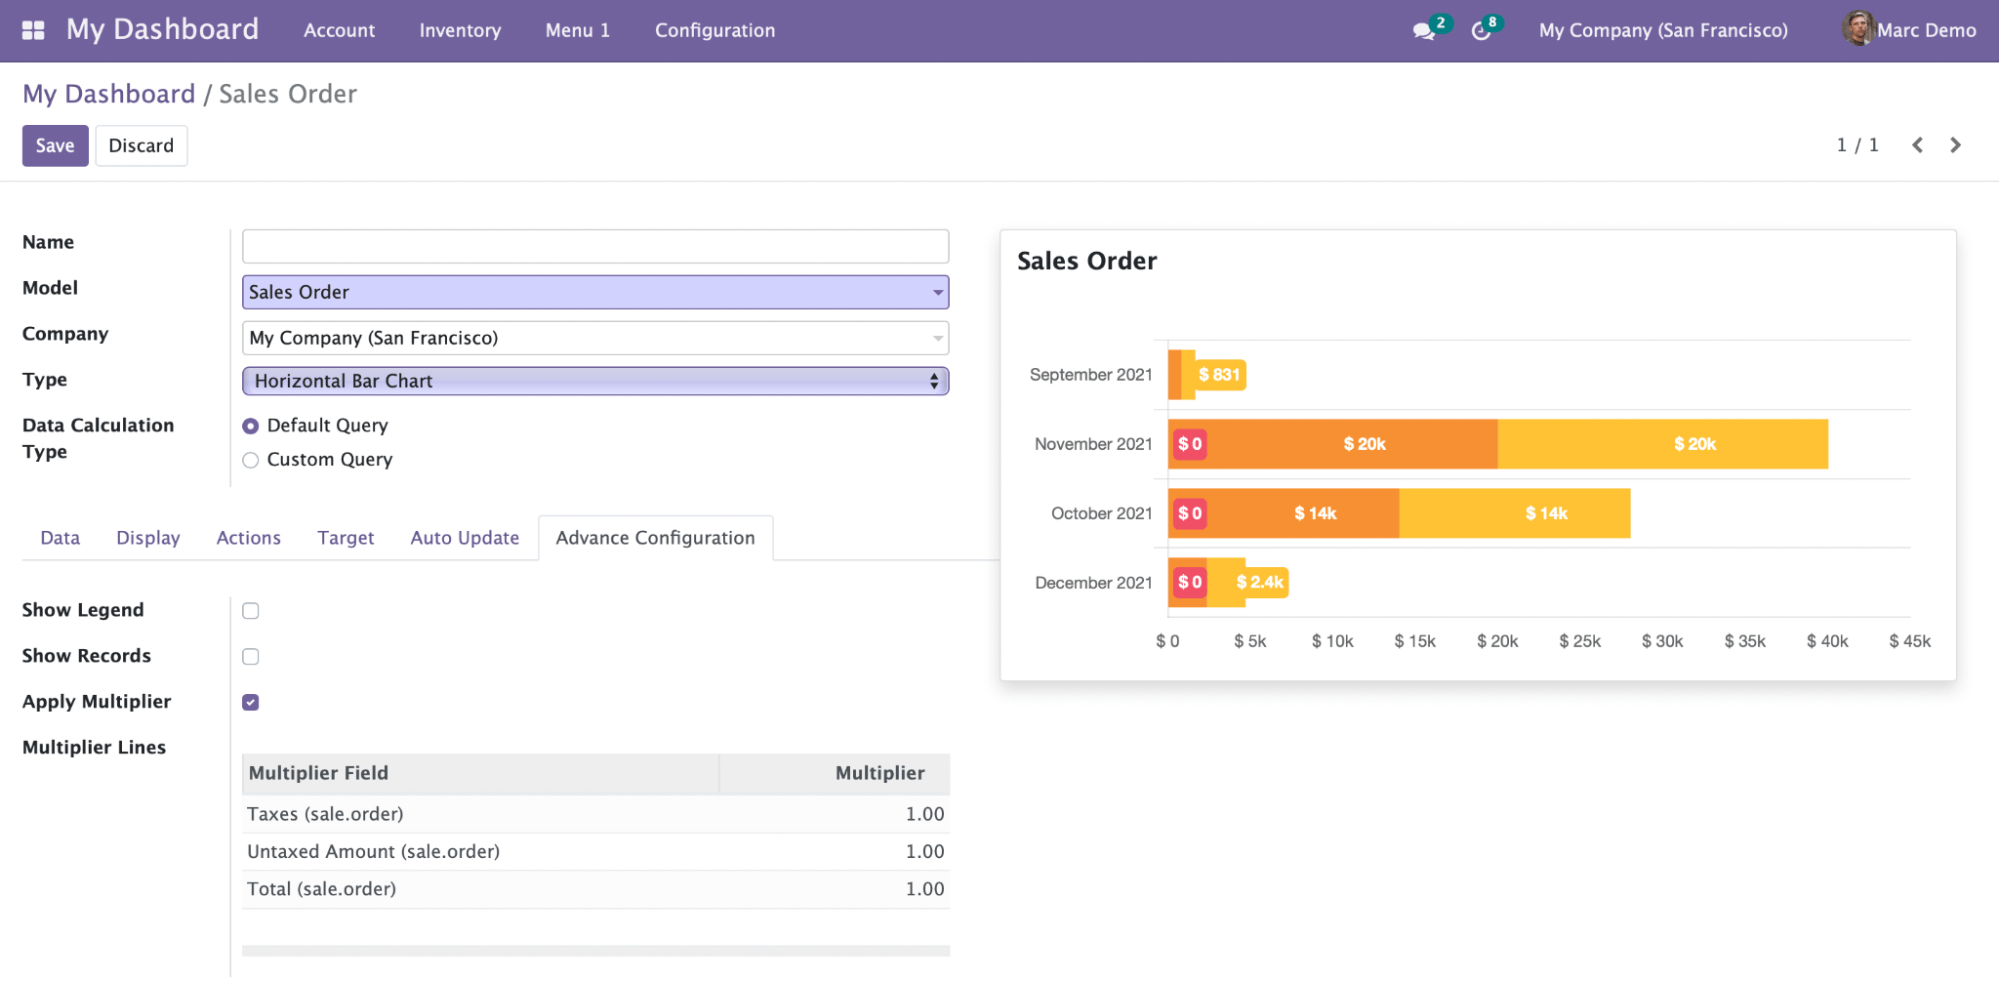Edit multiplier value for Taxes row
Viewport: 1999px width, 1004px height.
(x=925, y=814)
